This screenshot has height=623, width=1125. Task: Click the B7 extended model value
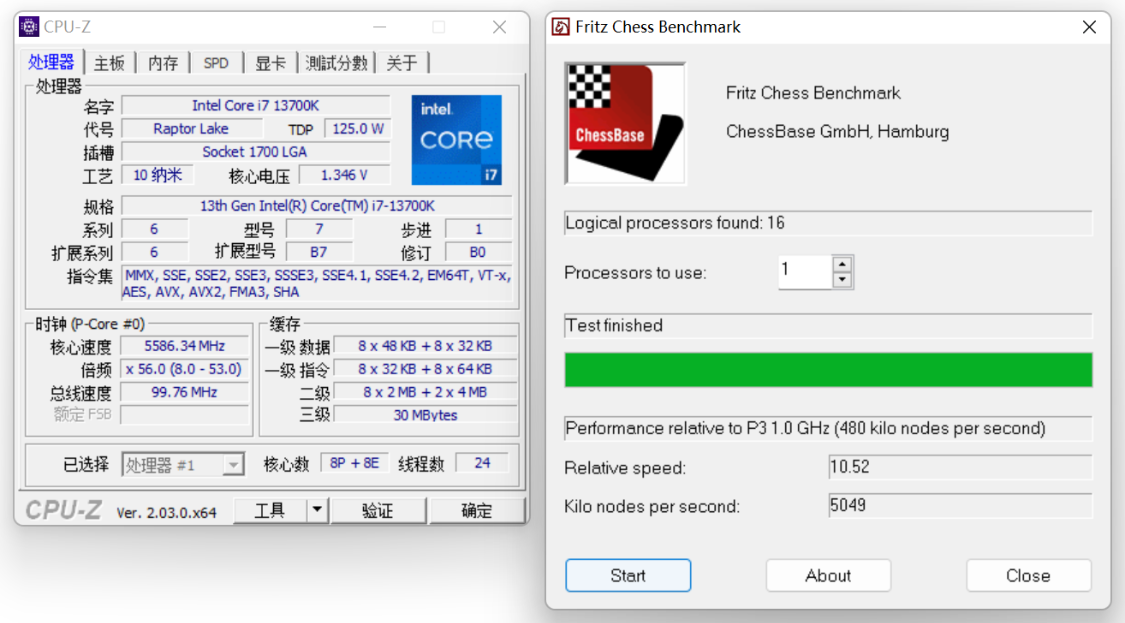tap(319, 252)
